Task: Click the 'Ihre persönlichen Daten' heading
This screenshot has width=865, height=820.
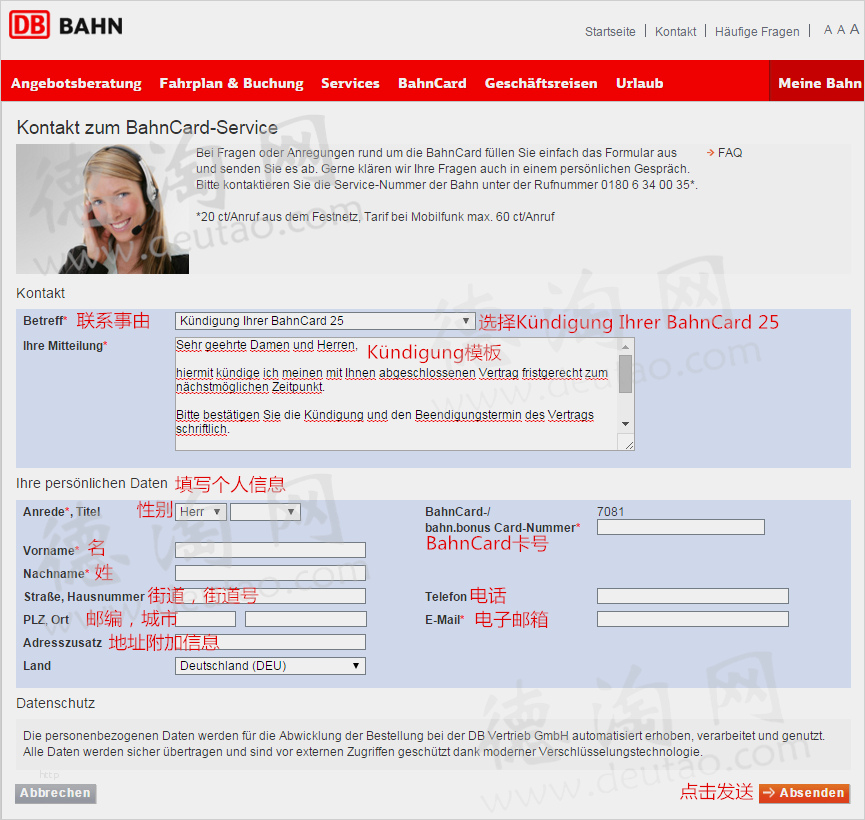Action: 92,483
